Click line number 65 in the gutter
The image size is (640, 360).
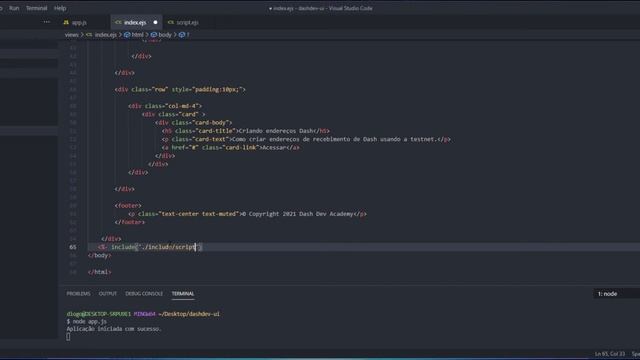73,247
